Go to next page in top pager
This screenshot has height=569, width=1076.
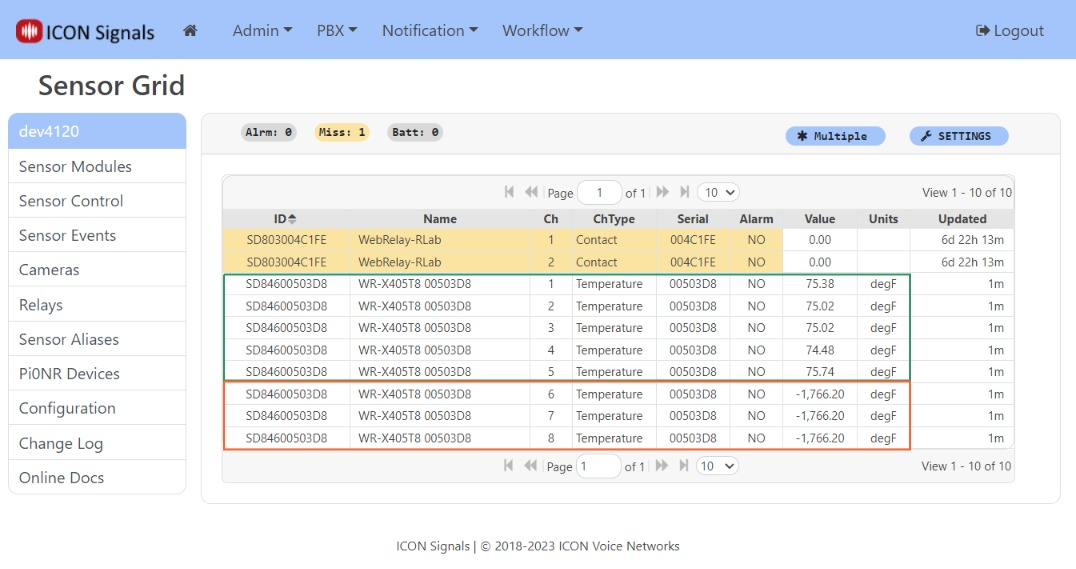coord(662,192)
